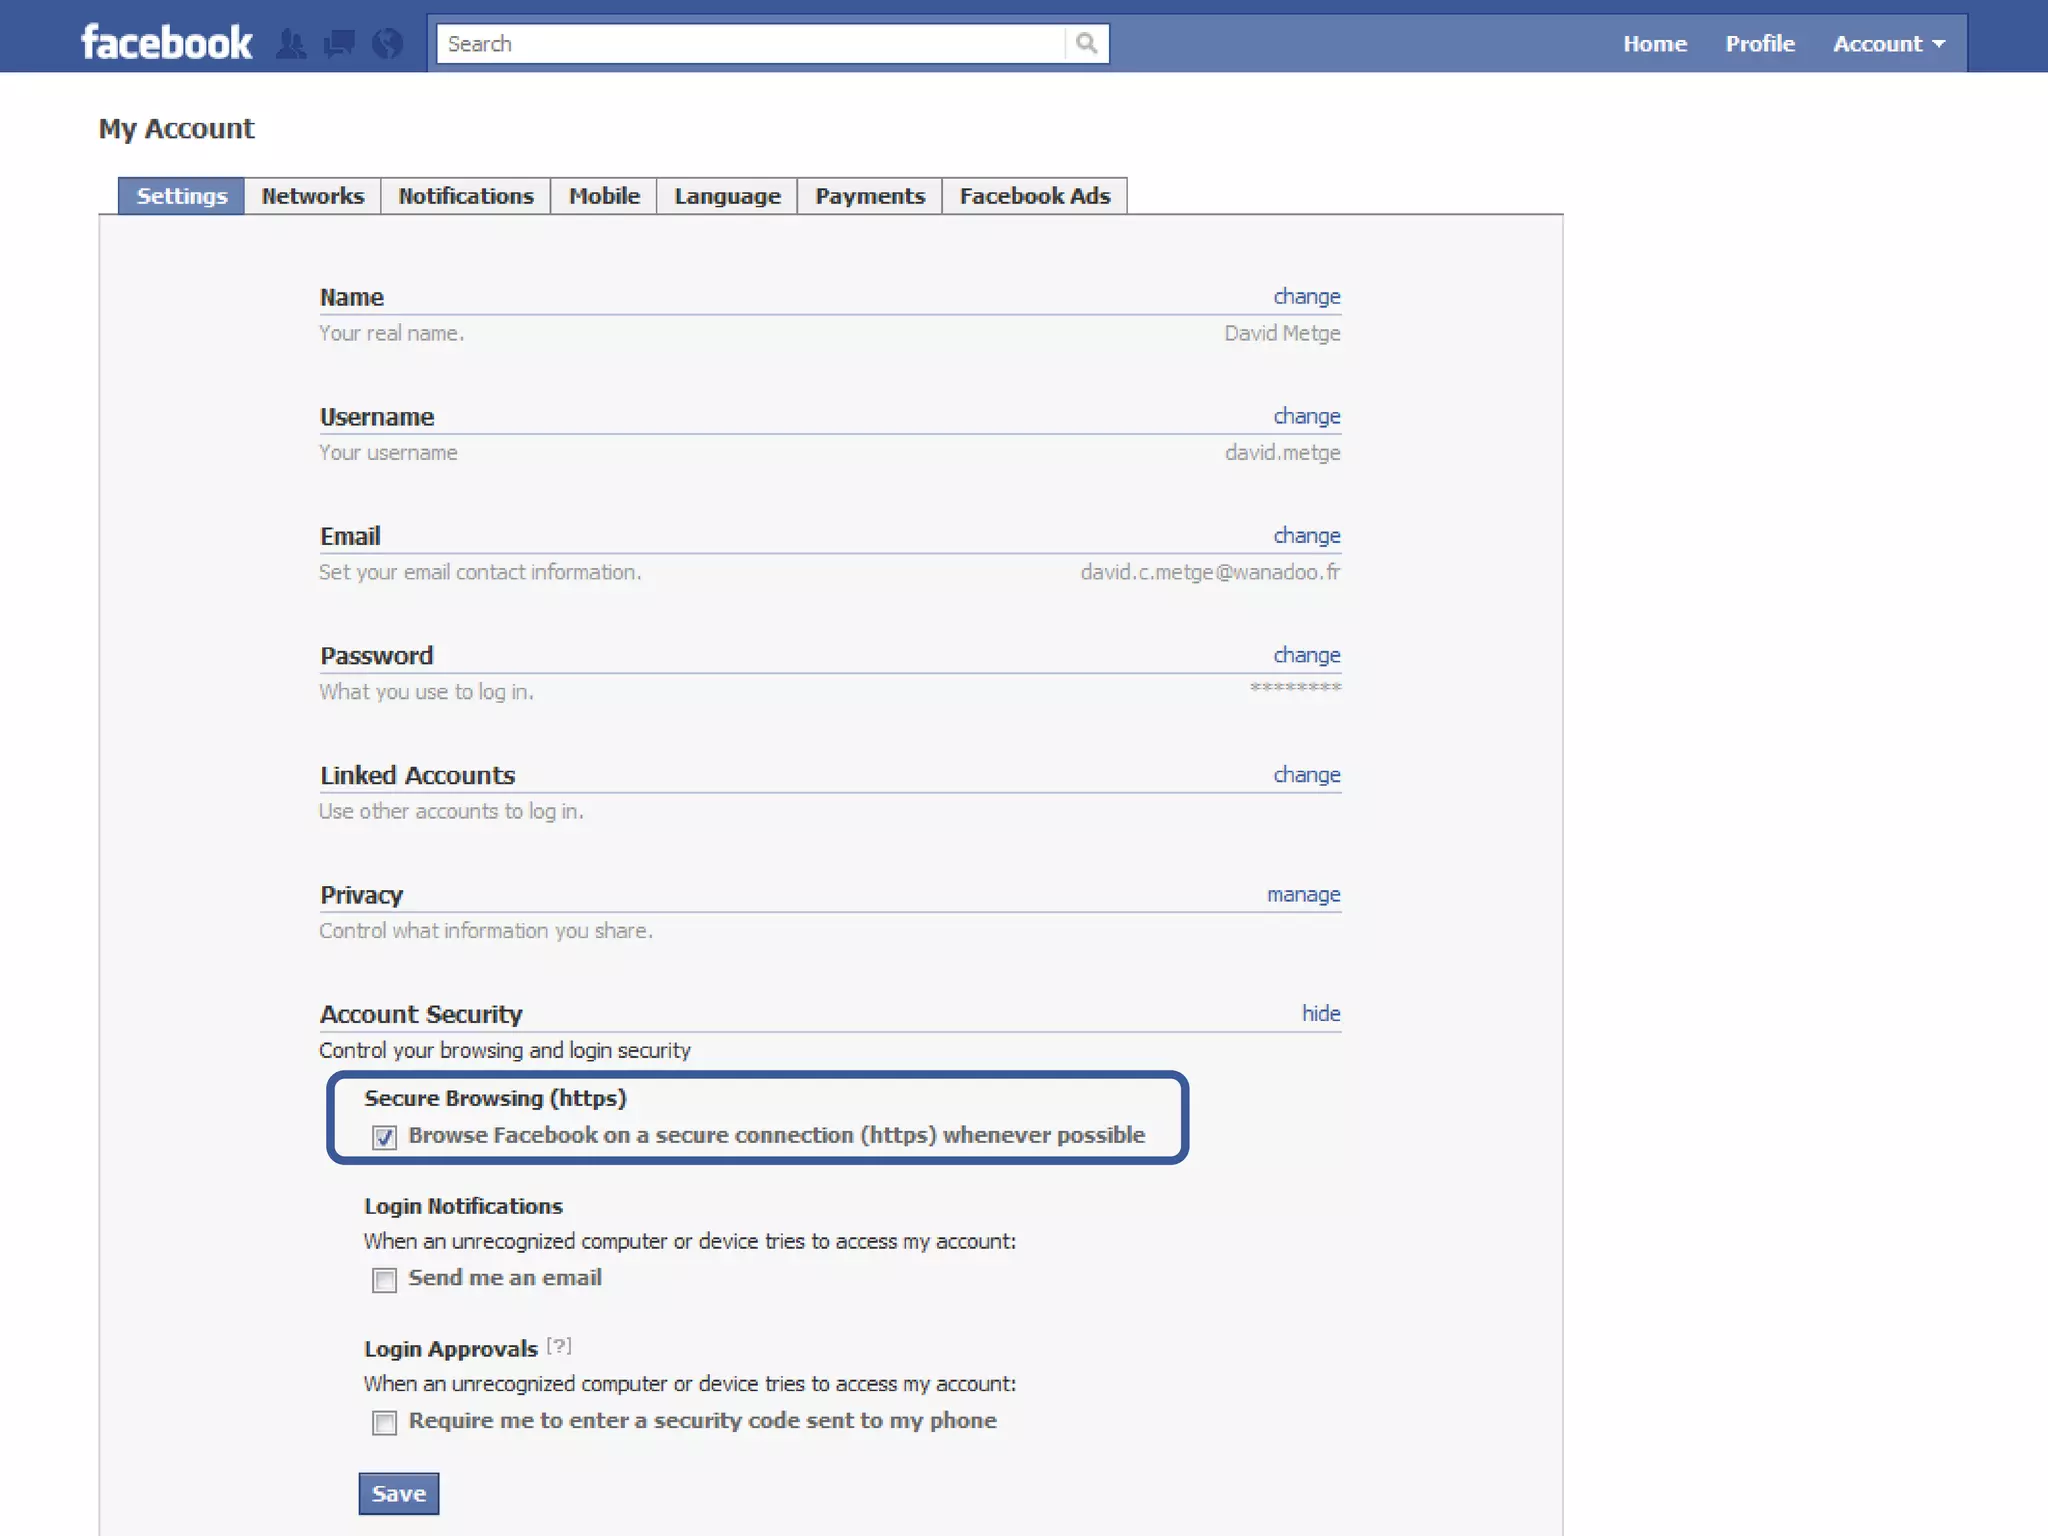Viewport: 2048px width, 1536px height.
Task: Click the Login Approvals help [?] icon
Action: 559,1346
